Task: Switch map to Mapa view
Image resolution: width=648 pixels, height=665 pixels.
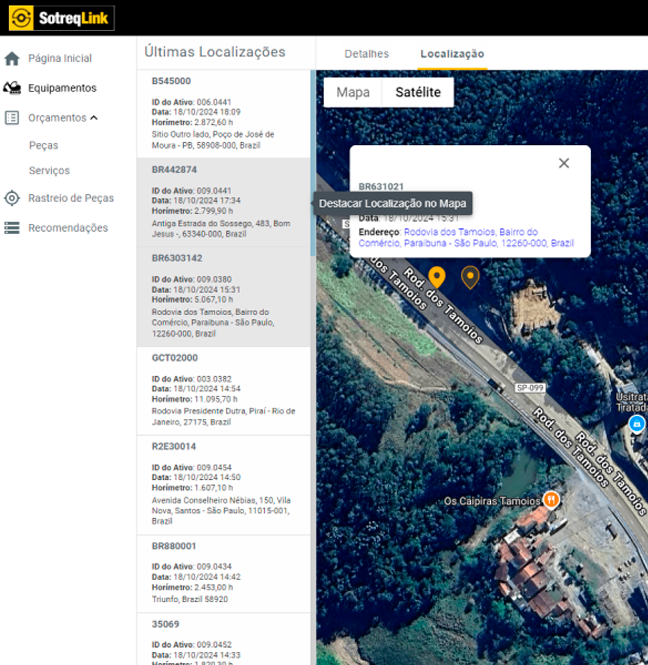Action: pos(353,92)
